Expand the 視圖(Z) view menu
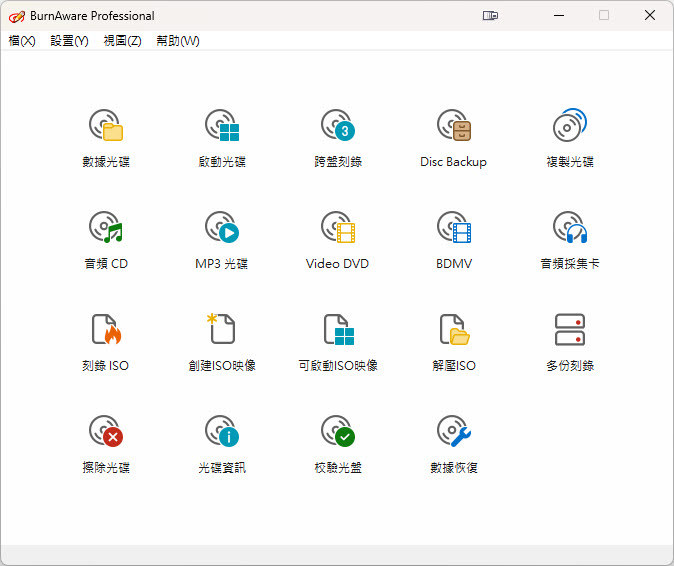 click(122, 41)
